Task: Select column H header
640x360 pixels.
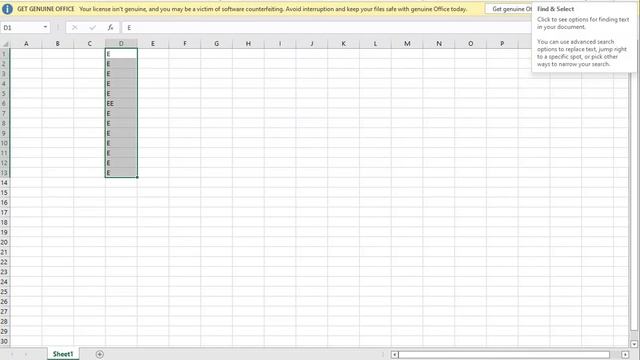Action: tap(248, 44)
